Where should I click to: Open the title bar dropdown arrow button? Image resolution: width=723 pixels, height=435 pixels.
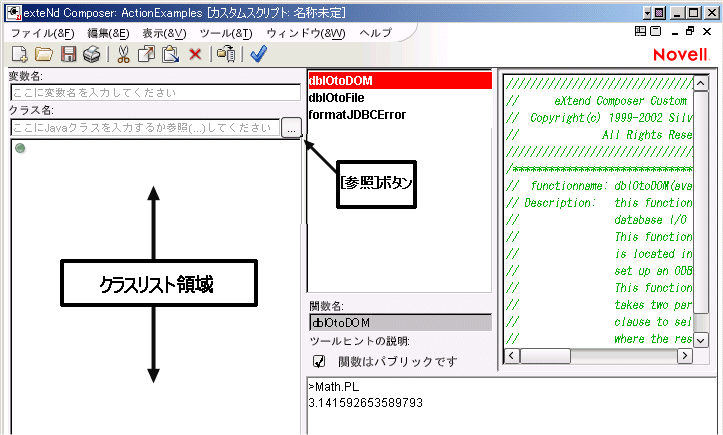pos(647,13)
